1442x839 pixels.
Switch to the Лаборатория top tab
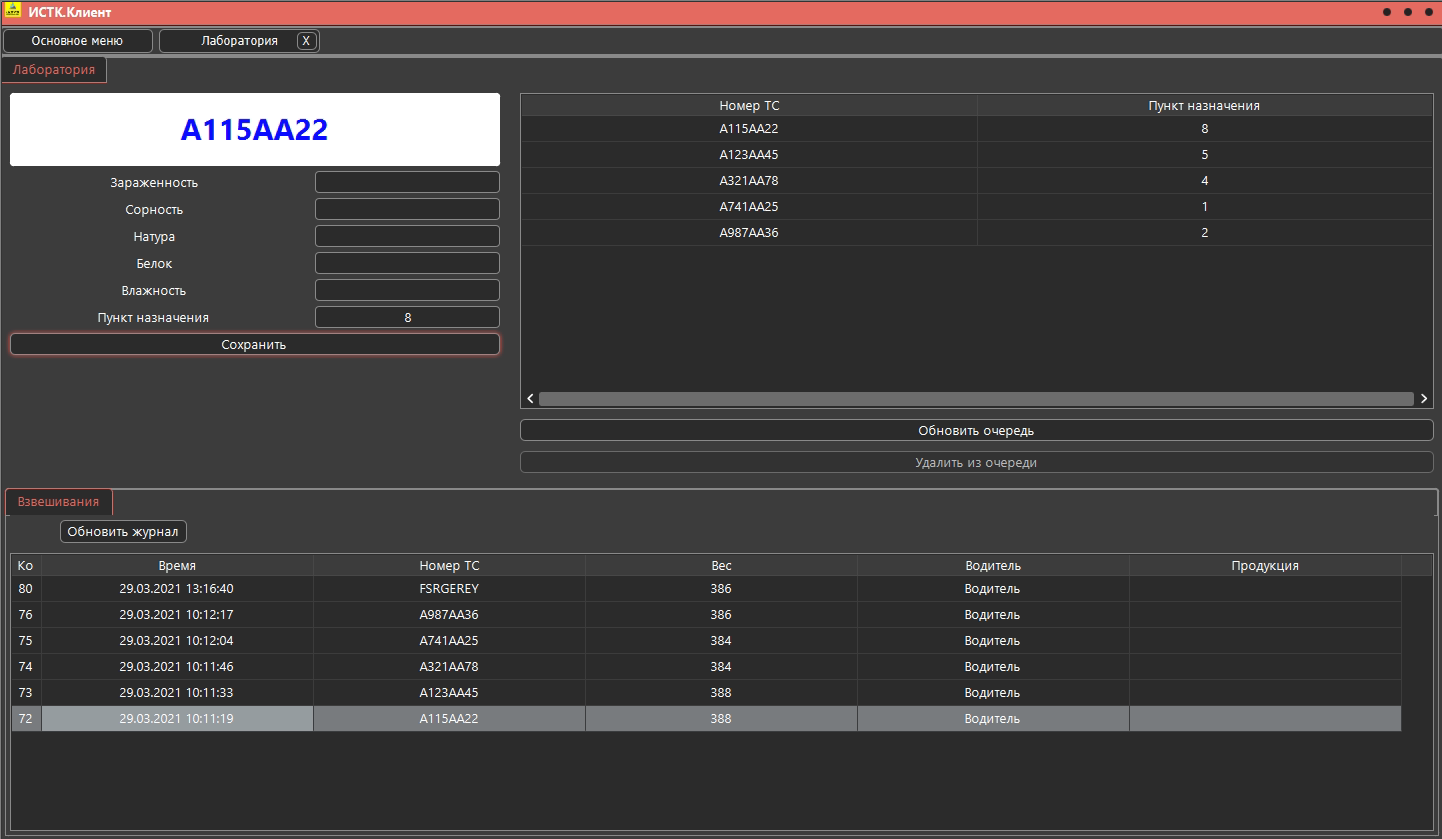(239, 41)
